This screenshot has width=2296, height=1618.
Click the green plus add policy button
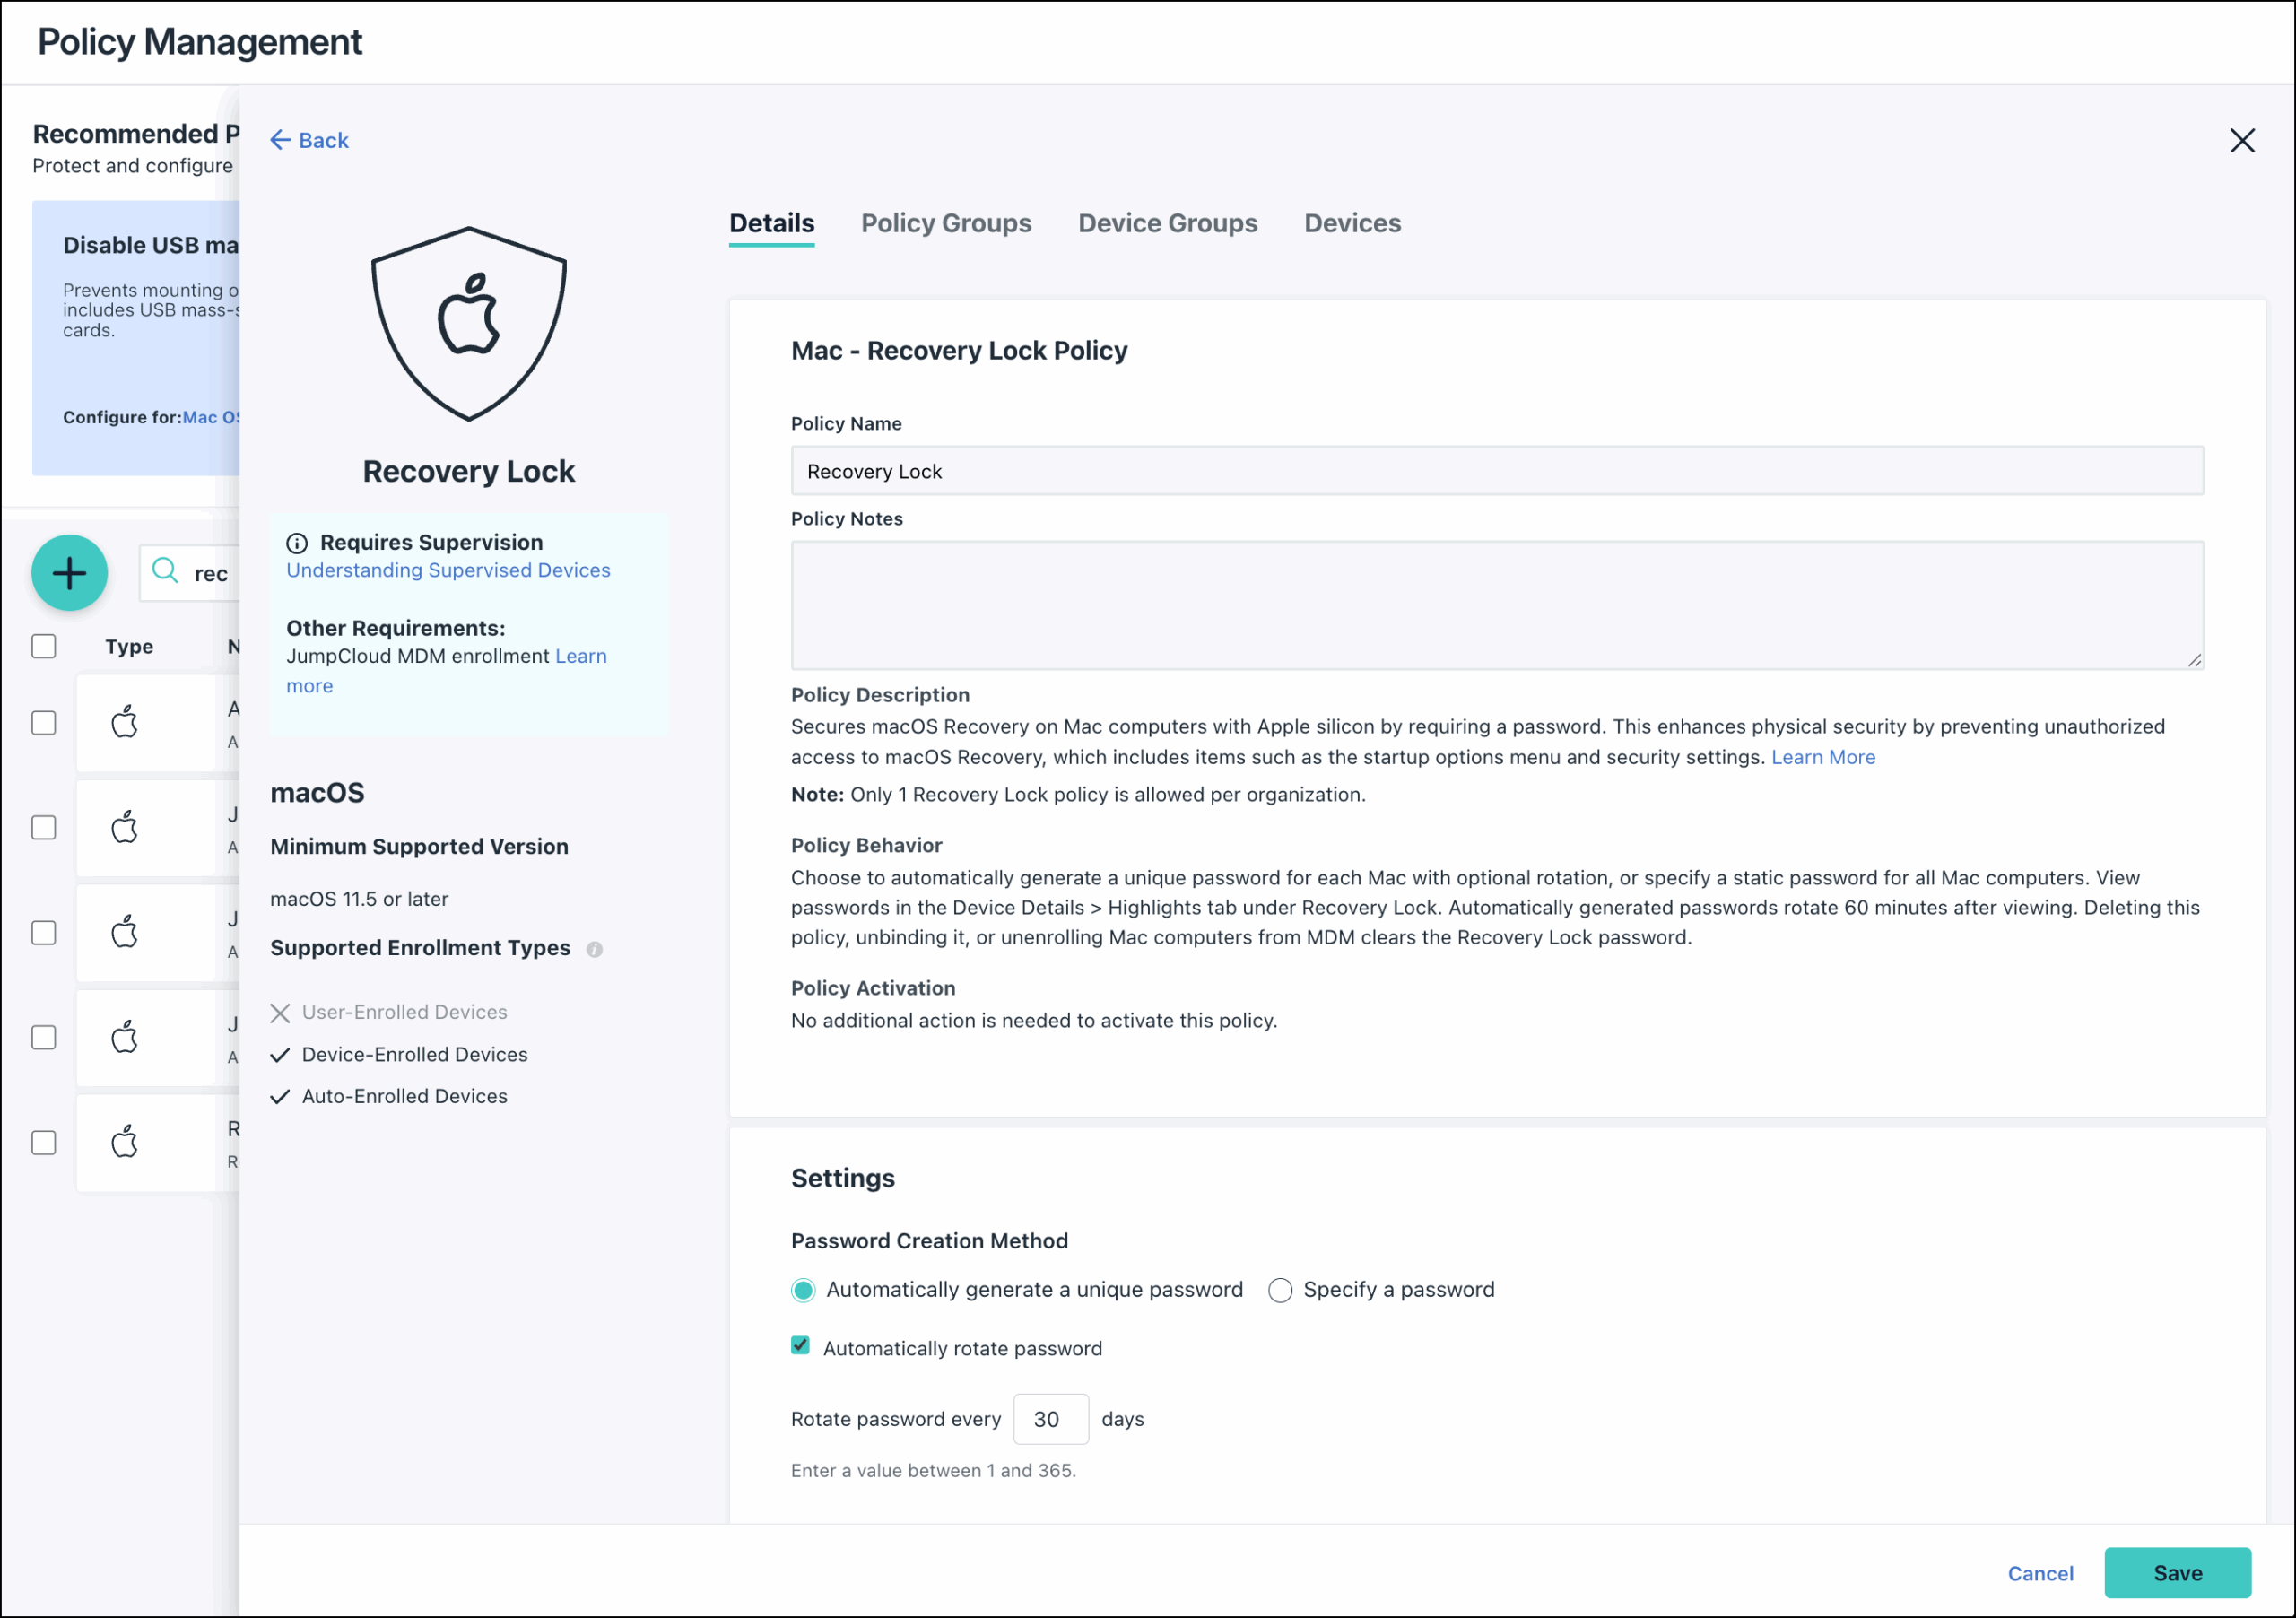(x=69, y=573)
